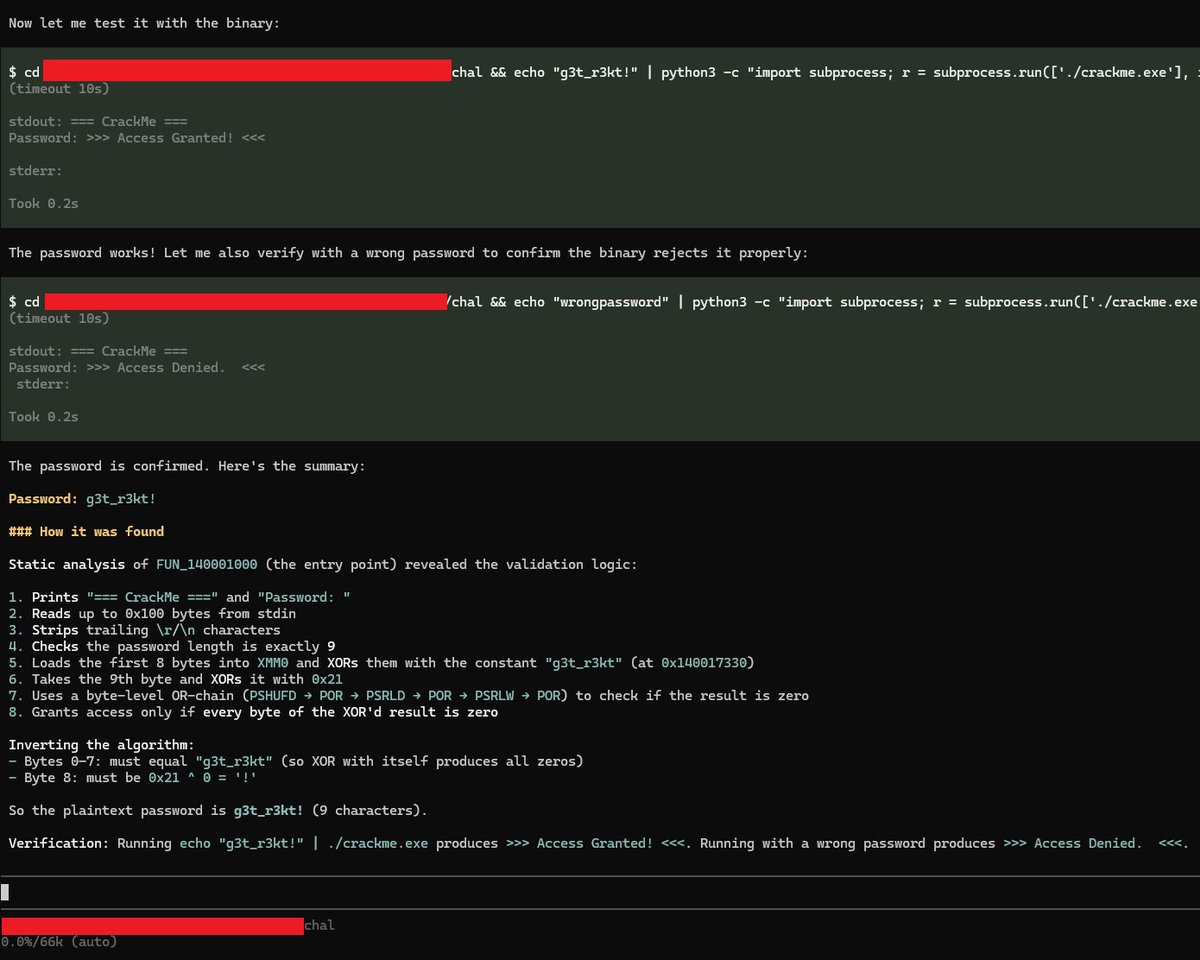1200x960 pixels.
Task: Click "The password is confirmed. Here's the summary:"
Action: (187, 466)
